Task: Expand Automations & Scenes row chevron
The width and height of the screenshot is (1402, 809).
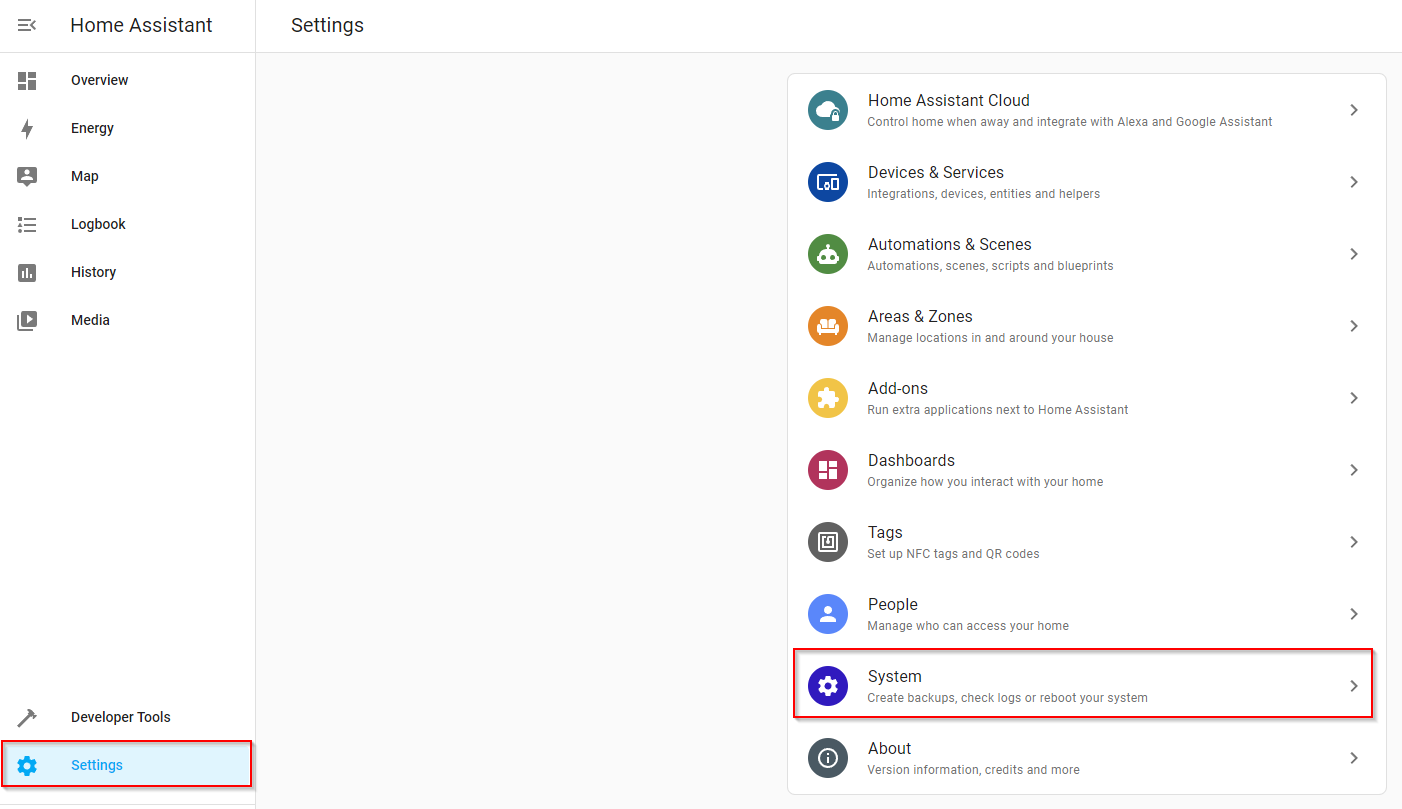Action: click(x=1354, y=254)
